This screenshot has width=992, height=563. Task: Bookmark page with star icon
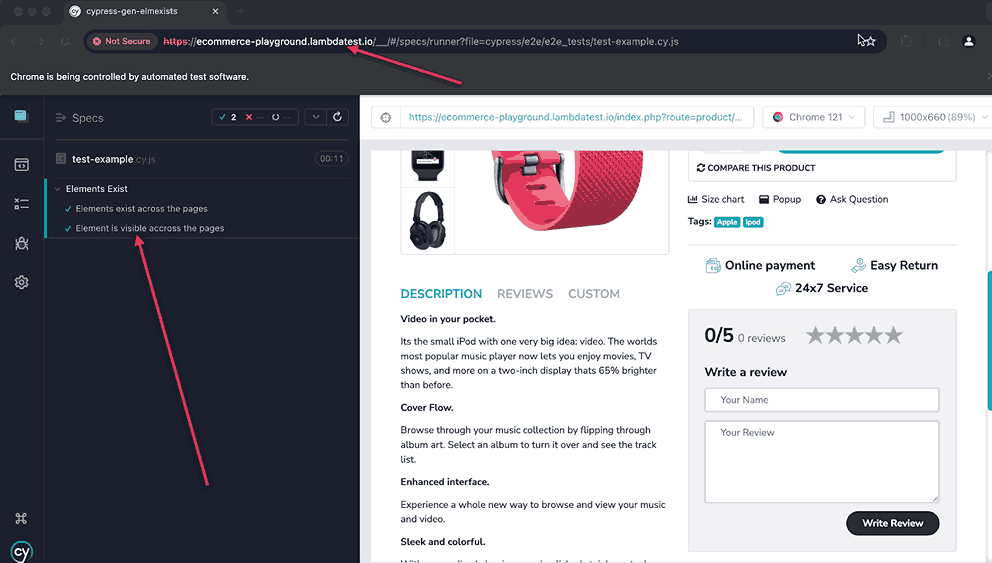(x=871, y=41)
